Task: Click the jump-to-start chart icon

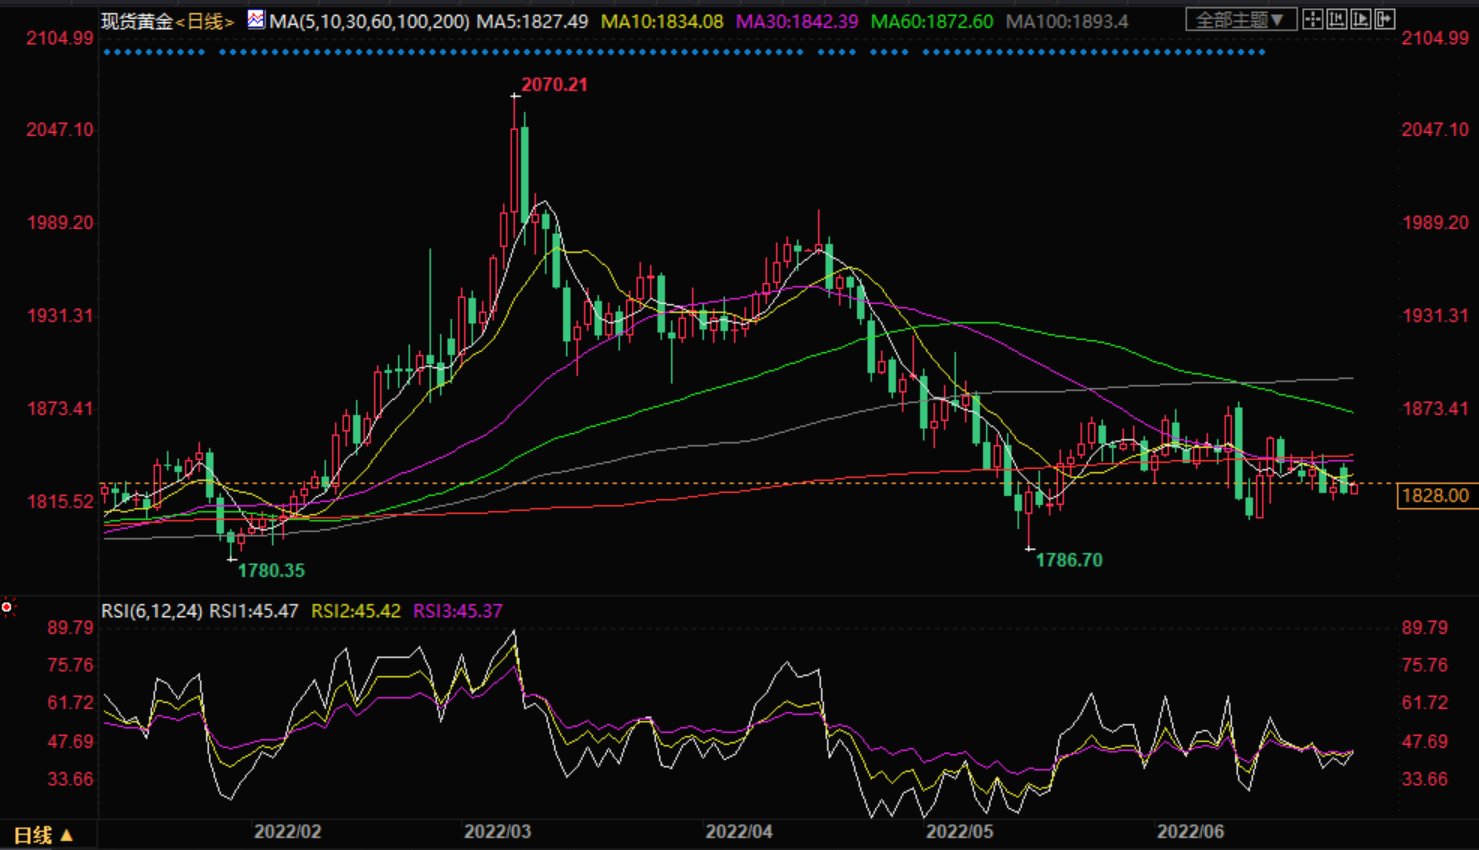Action: (x=1337, y=19)
